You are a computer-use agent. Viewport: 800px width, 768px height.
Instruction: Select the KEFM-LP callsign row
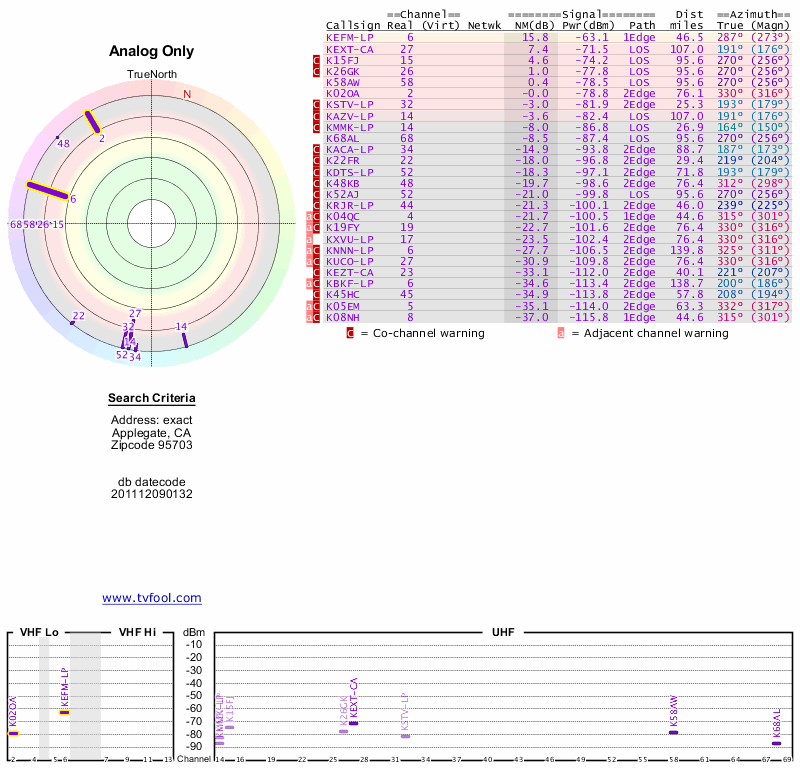coord(350,37)
